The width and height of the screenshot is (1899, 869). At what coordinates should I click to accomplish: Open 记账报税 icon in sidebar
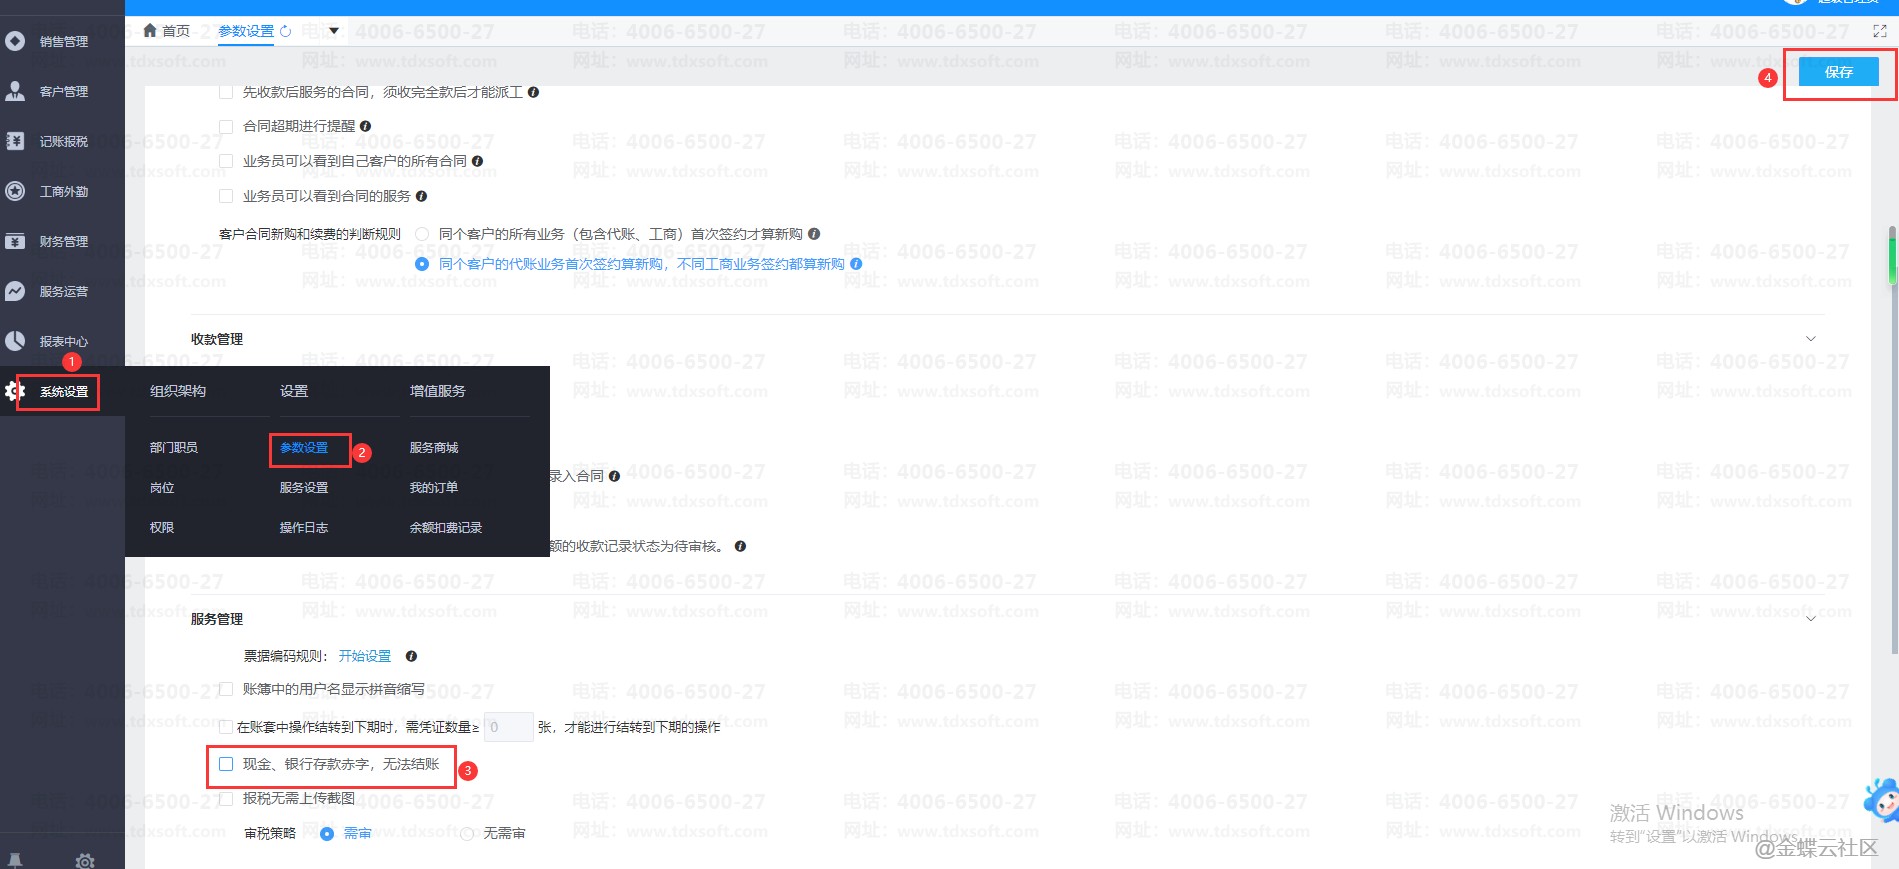pyautogui.click(x=15, y=141)
